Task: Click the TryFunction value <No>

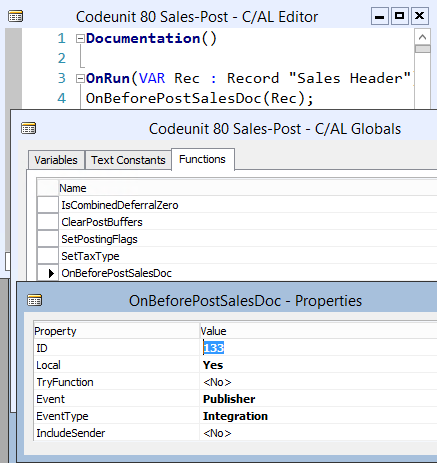Action: coord(318,382)
